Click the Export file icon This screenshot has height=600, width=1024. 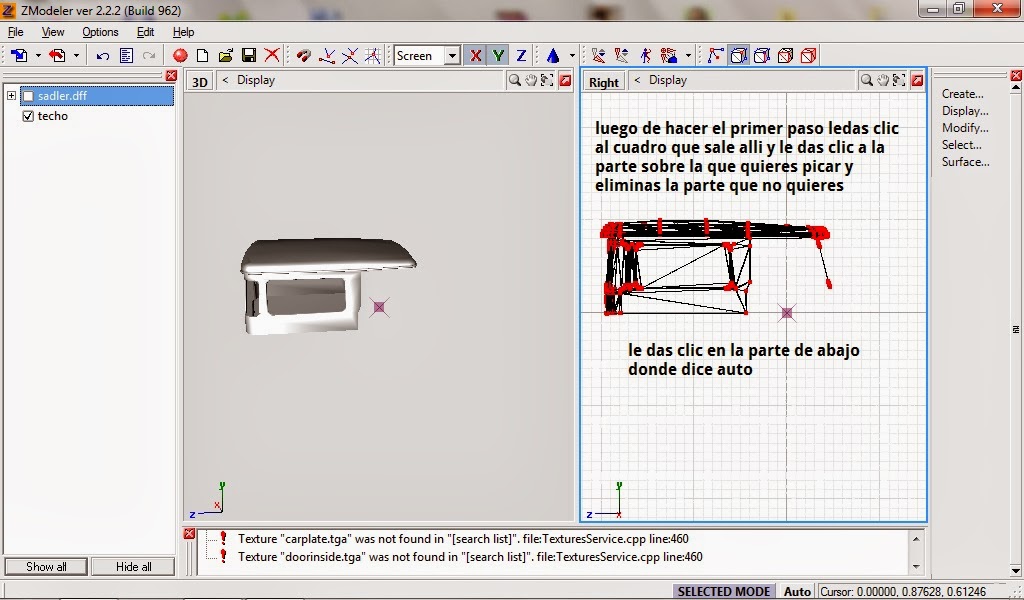point(57,55)
